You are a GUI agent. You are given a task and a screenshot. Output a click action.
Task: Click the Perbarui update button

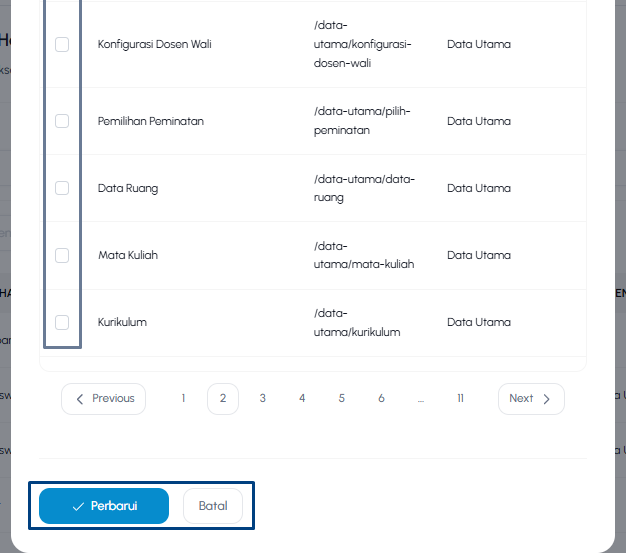point(104,506)
